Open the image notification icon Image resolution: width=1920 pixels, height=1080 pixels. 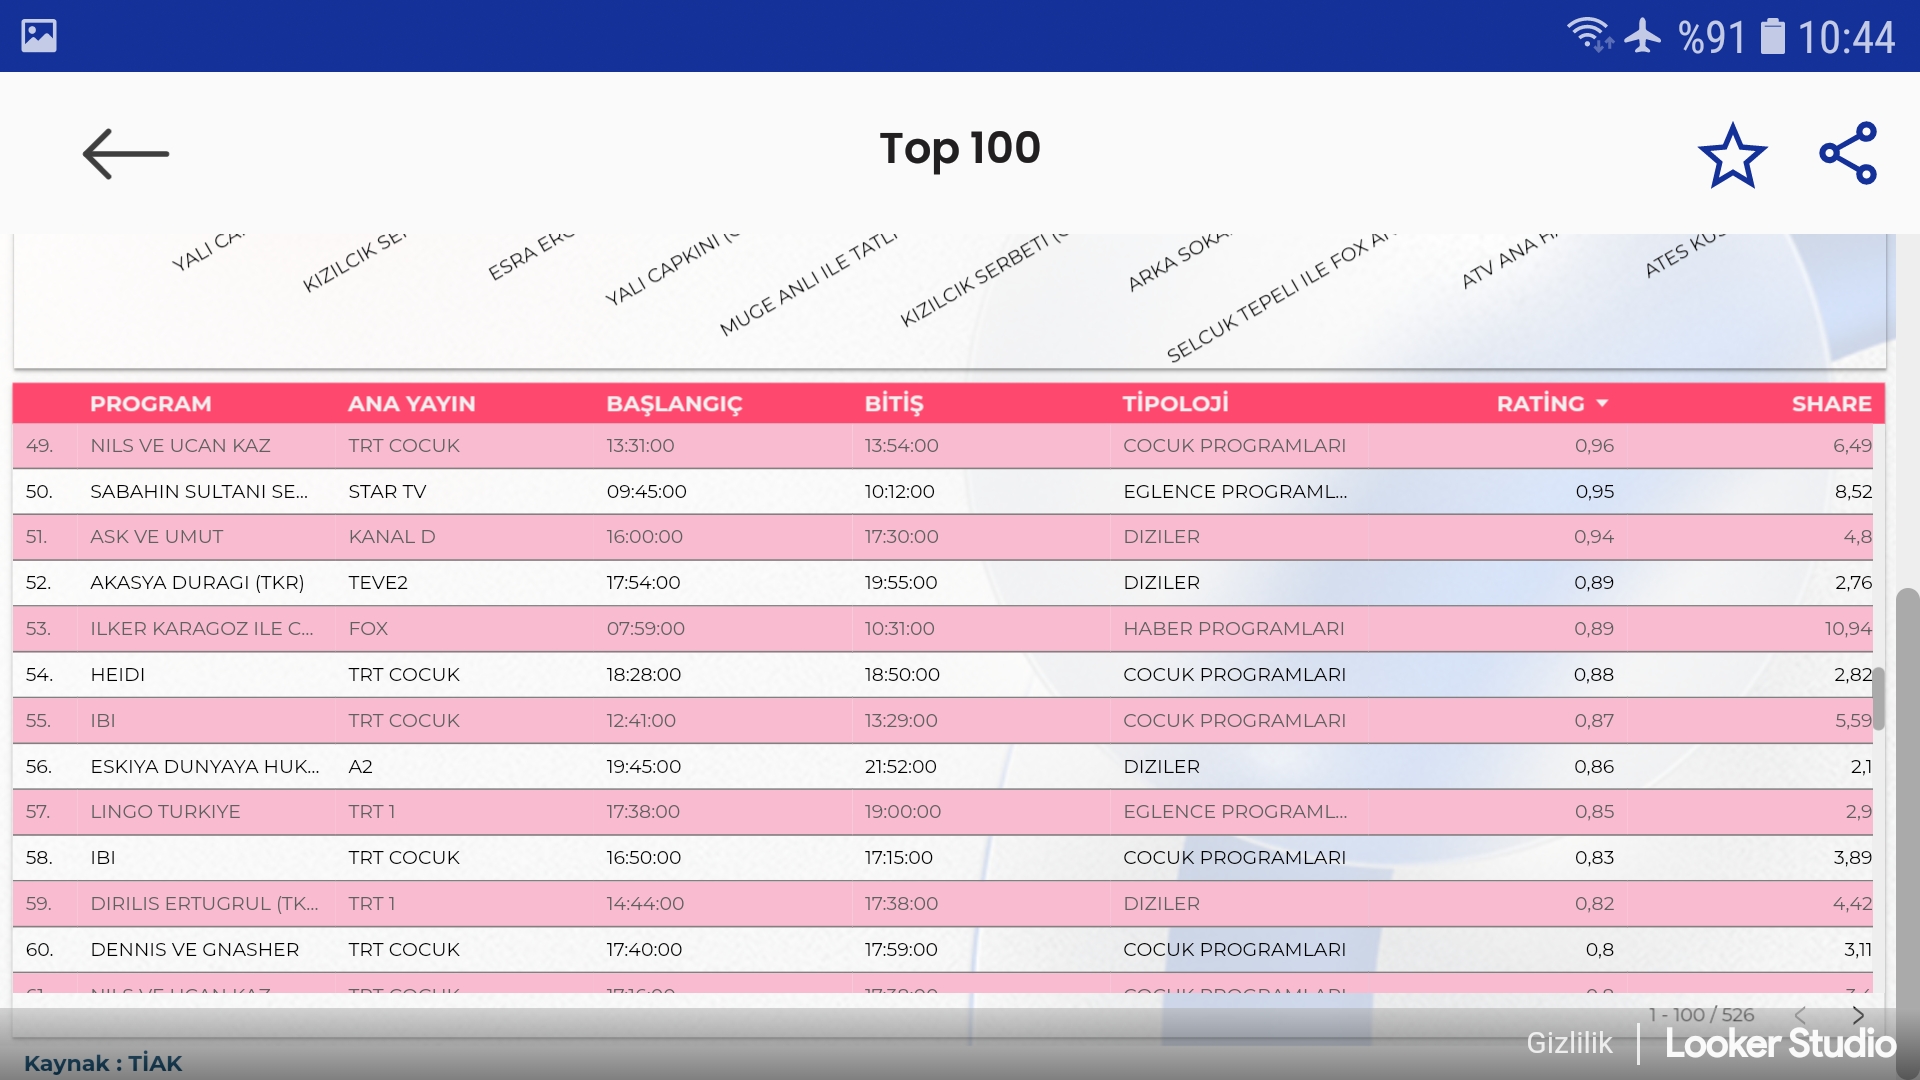(x=39, y=36)
